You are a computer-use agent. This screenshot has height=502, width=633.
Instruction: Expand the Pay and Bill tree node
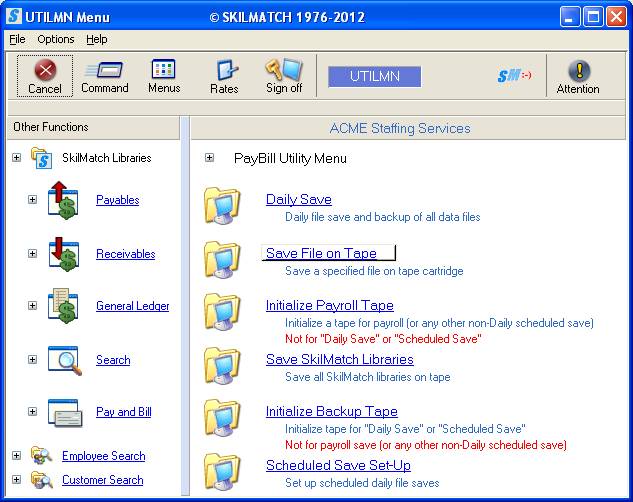[32, 411]
